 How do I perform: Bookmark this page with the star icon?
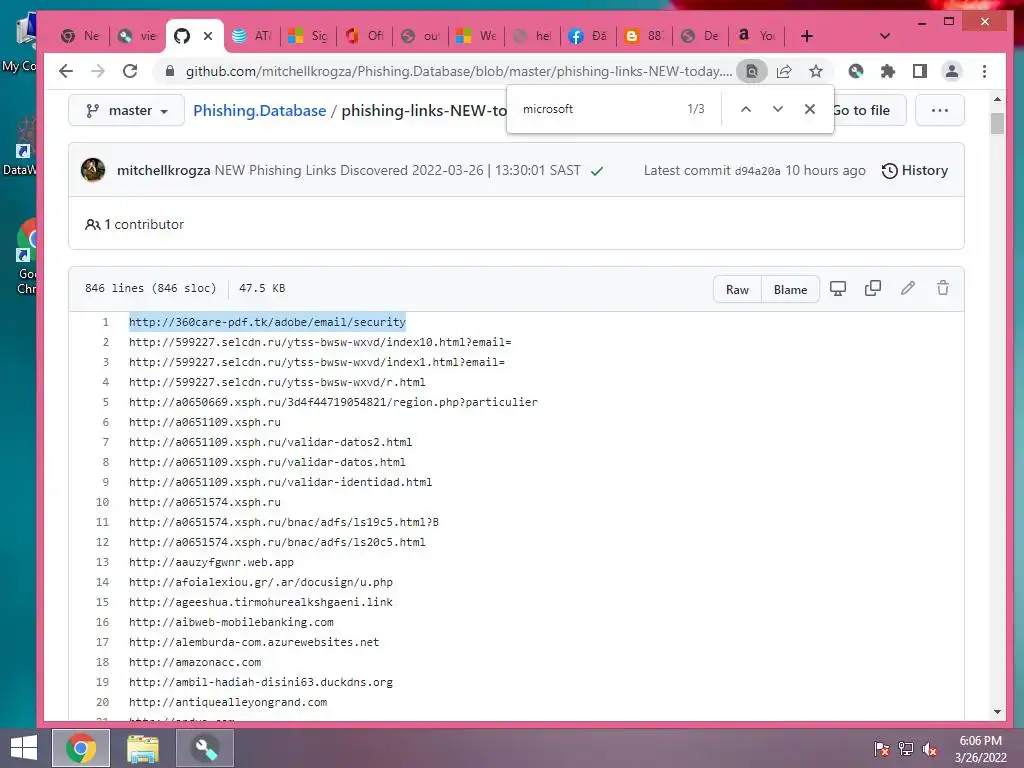[x=816, y=71]
